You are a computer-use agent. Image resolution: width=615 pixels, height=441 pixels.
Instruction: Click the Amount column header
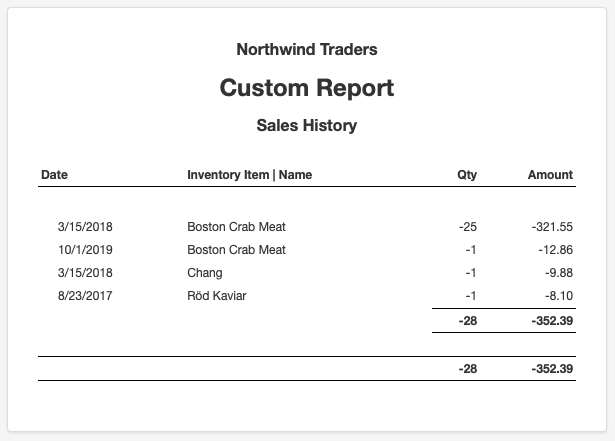(550, 175)
